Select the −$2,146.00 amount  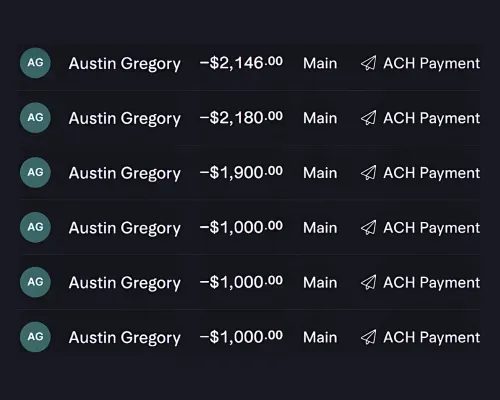point(241,63)
